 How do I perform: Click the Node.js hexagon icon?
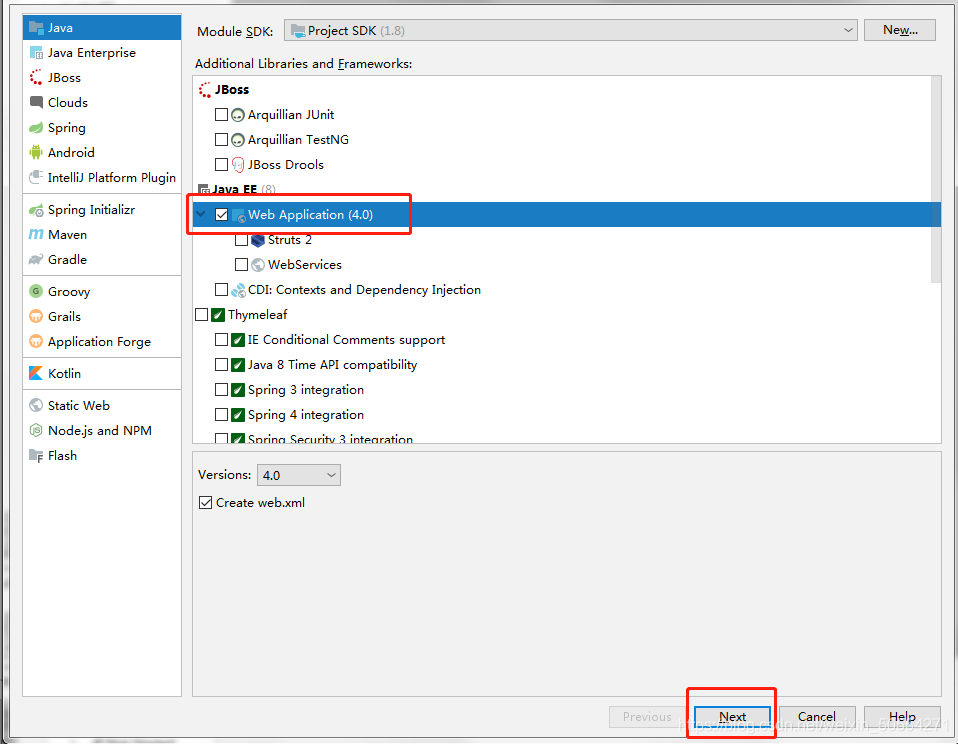[36, 431]
